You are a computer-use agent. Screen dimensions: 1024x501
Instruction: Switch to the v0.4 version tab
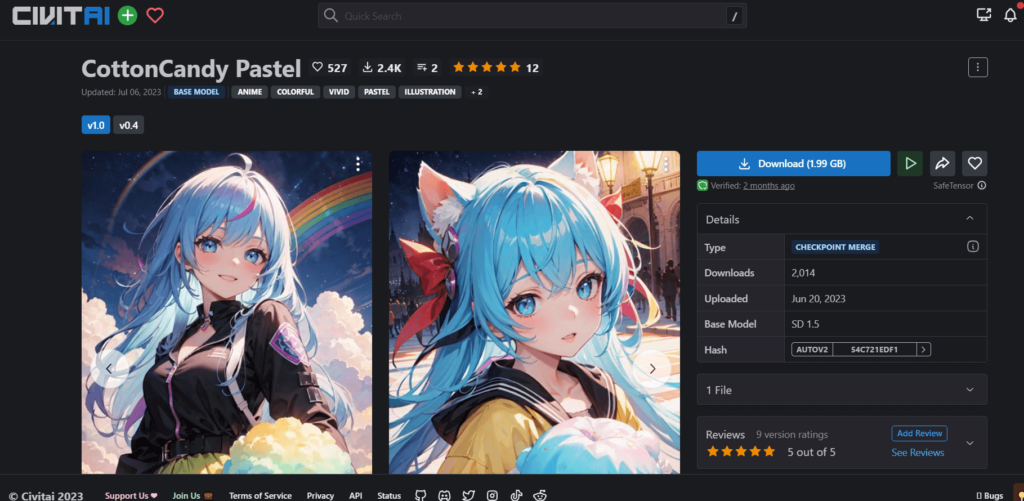point(128,125)
